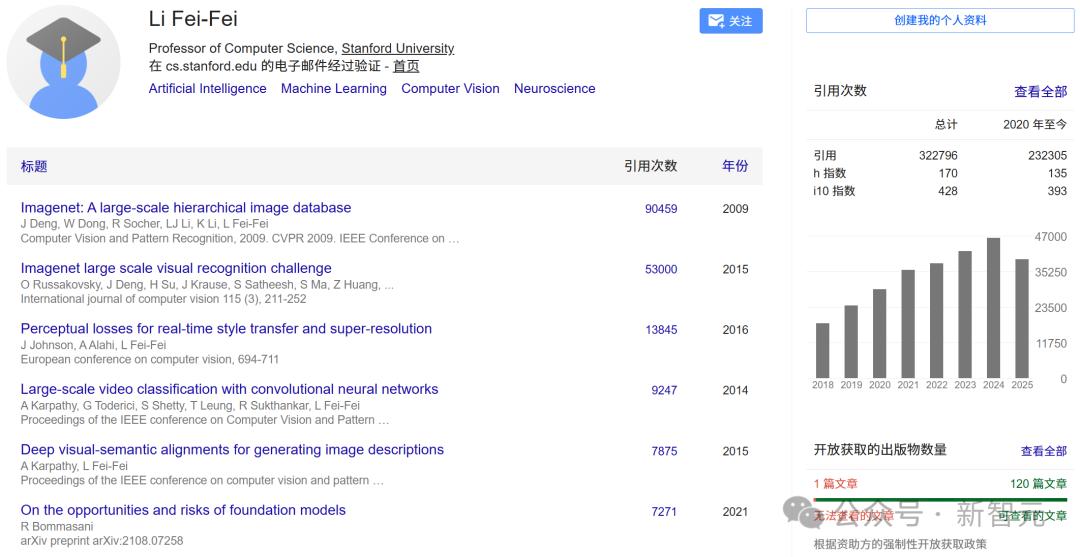Click 创建我的个人资料 button
Image resolution: width=1080 pixels, height=557 pixels.
939,21
